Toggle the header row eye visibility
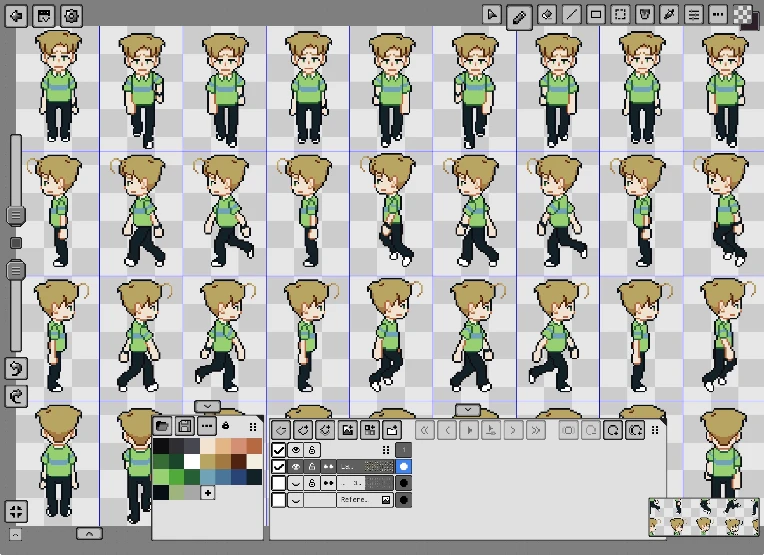The width and height of the screenshot is (764, 555). [295, 450]
